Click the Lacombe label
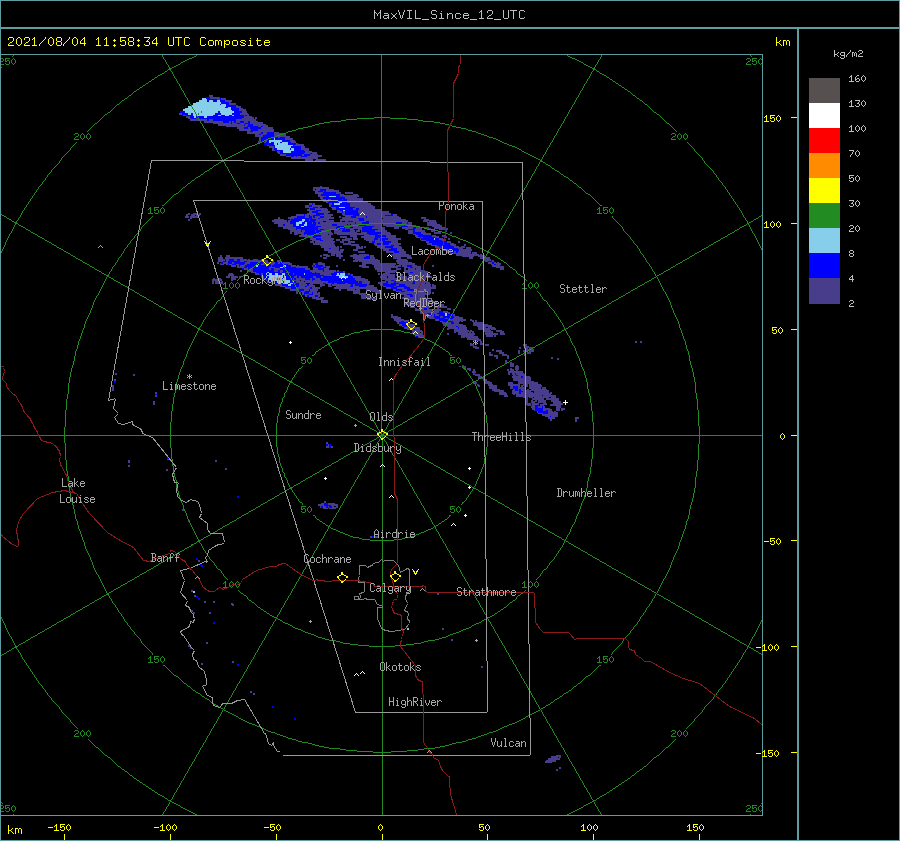Viewport: 900px width, 841px height. tap(432, 251)
